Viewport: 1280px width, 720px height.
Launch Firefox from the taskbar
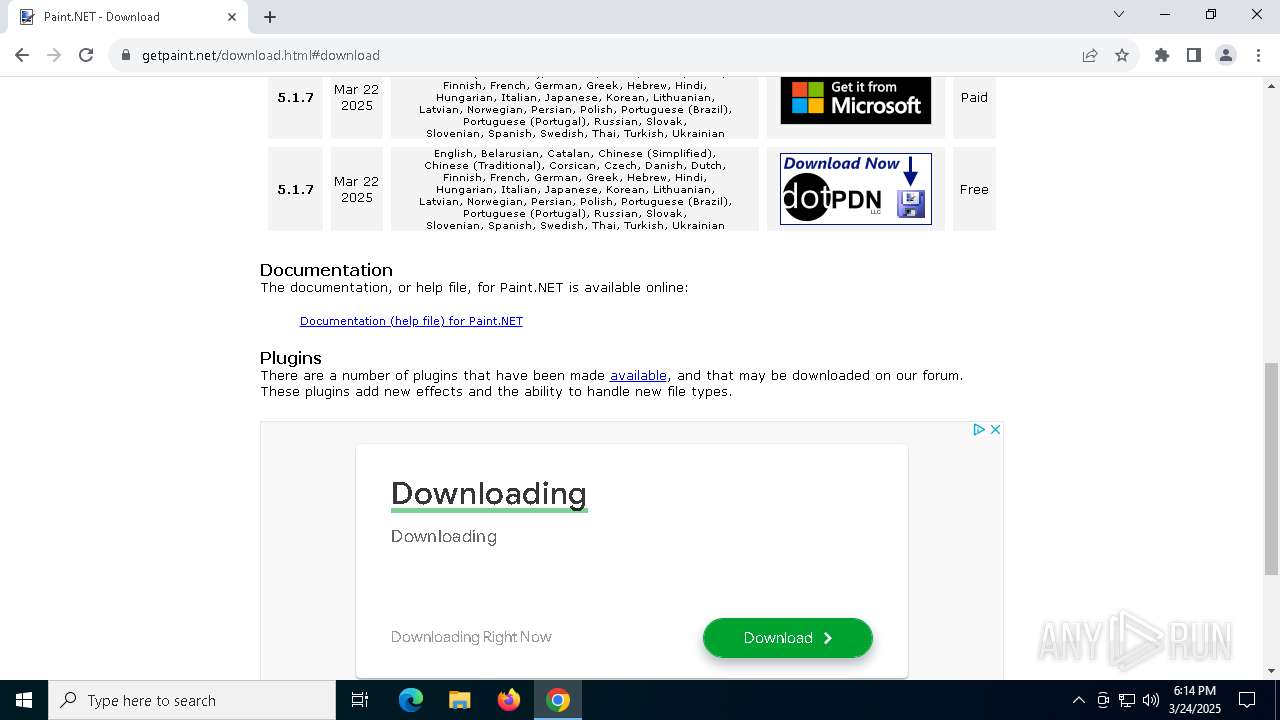(509, 700)
